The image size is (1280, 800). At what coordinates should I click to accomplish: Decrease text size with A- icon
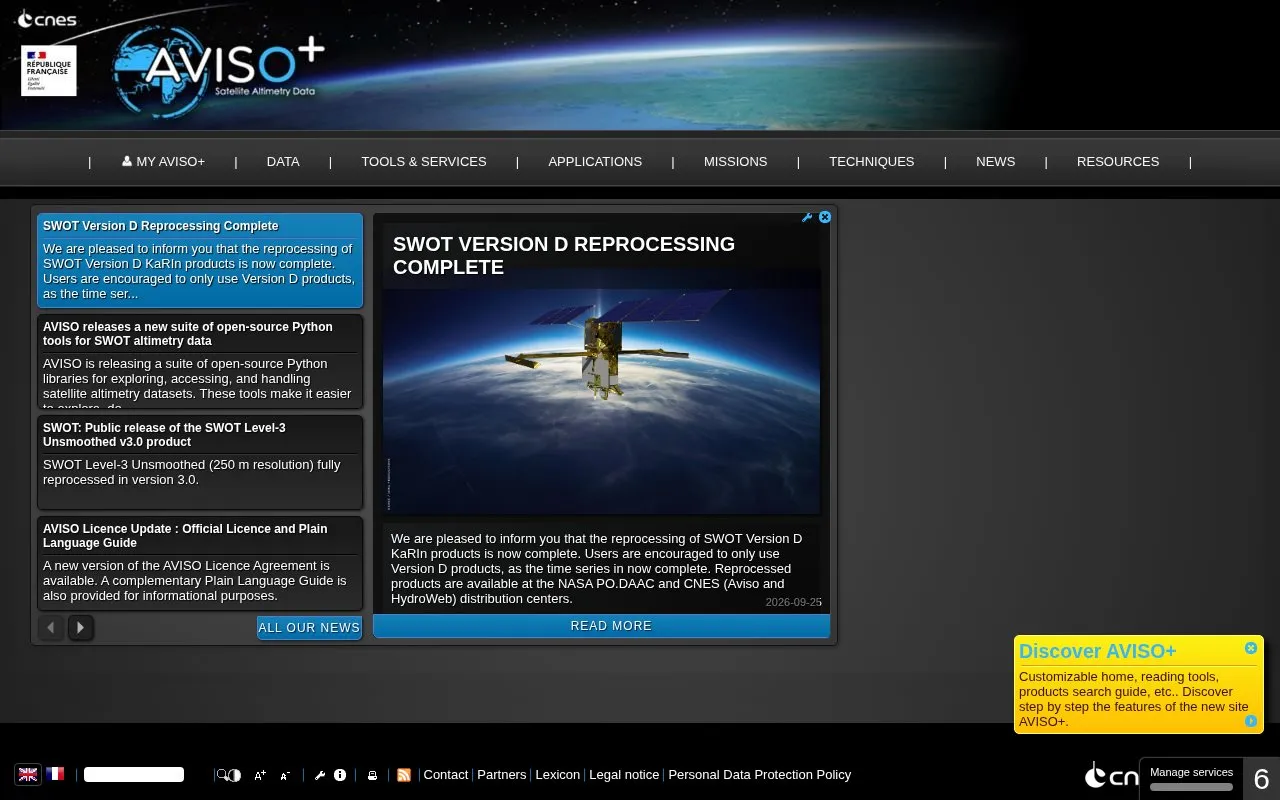[285, 775]
